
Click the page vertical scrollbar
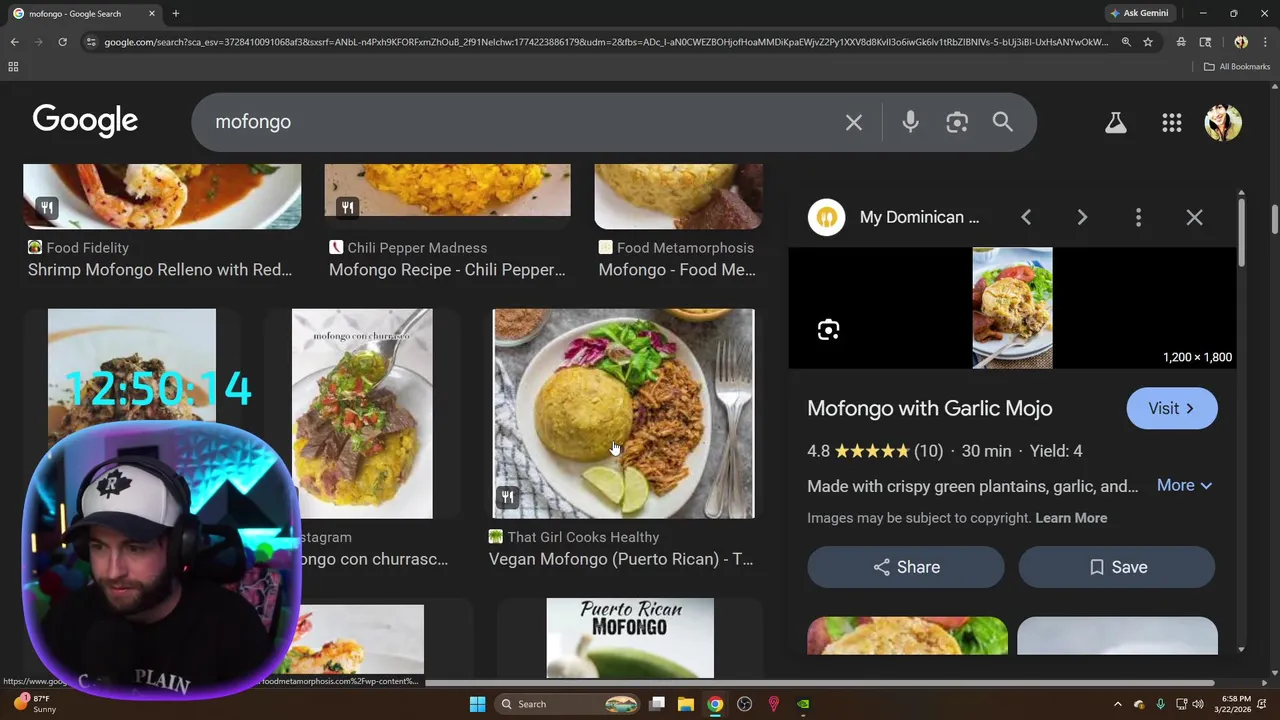1274,220
